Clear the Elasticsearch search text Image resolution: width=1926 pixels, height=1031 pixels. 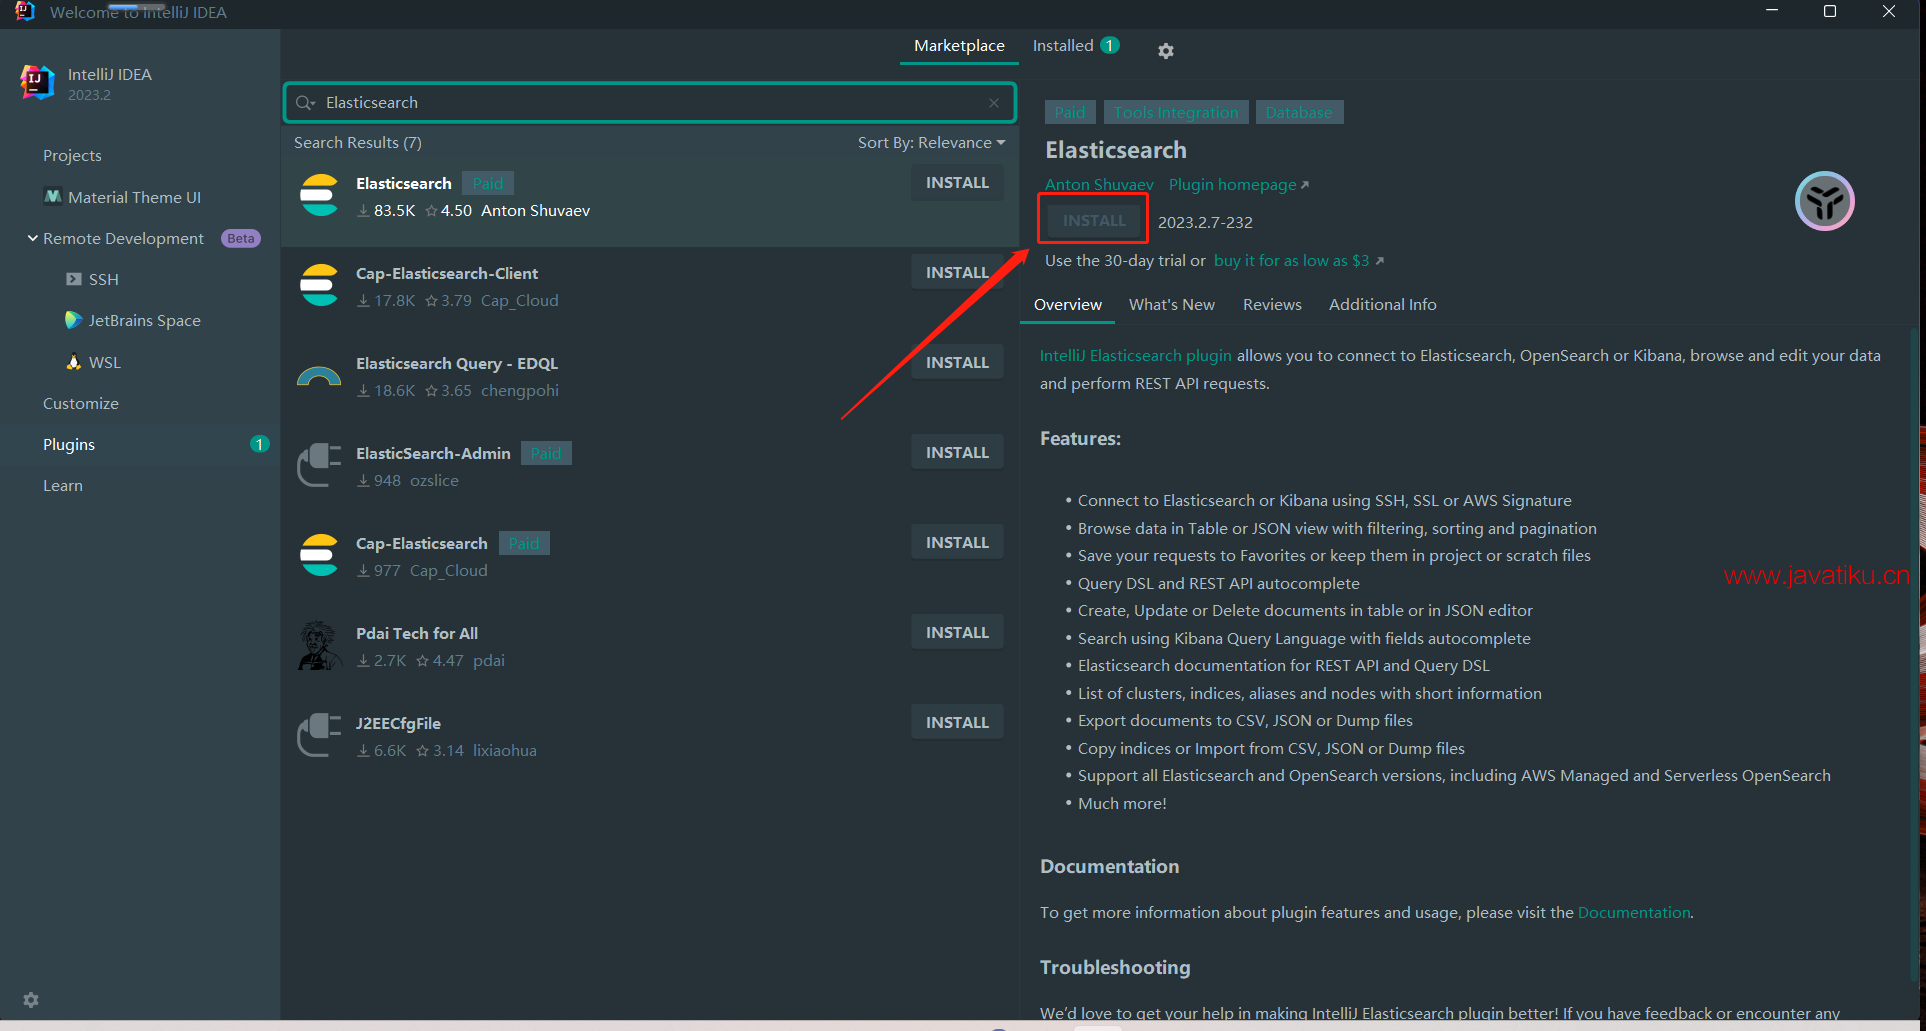[994, 103]
